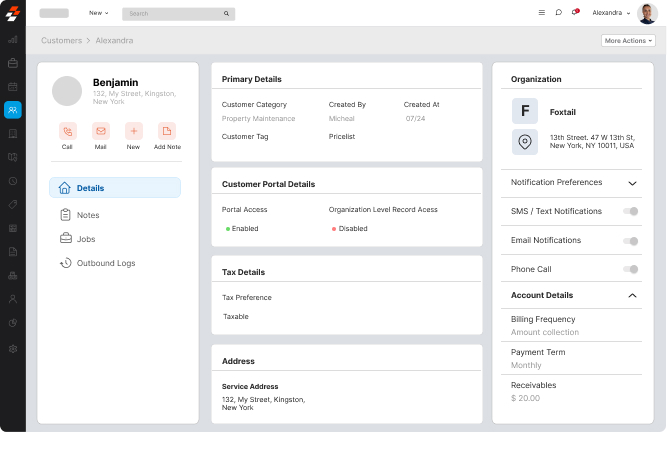Click the organization location pin icon

[x=524, y=142]
